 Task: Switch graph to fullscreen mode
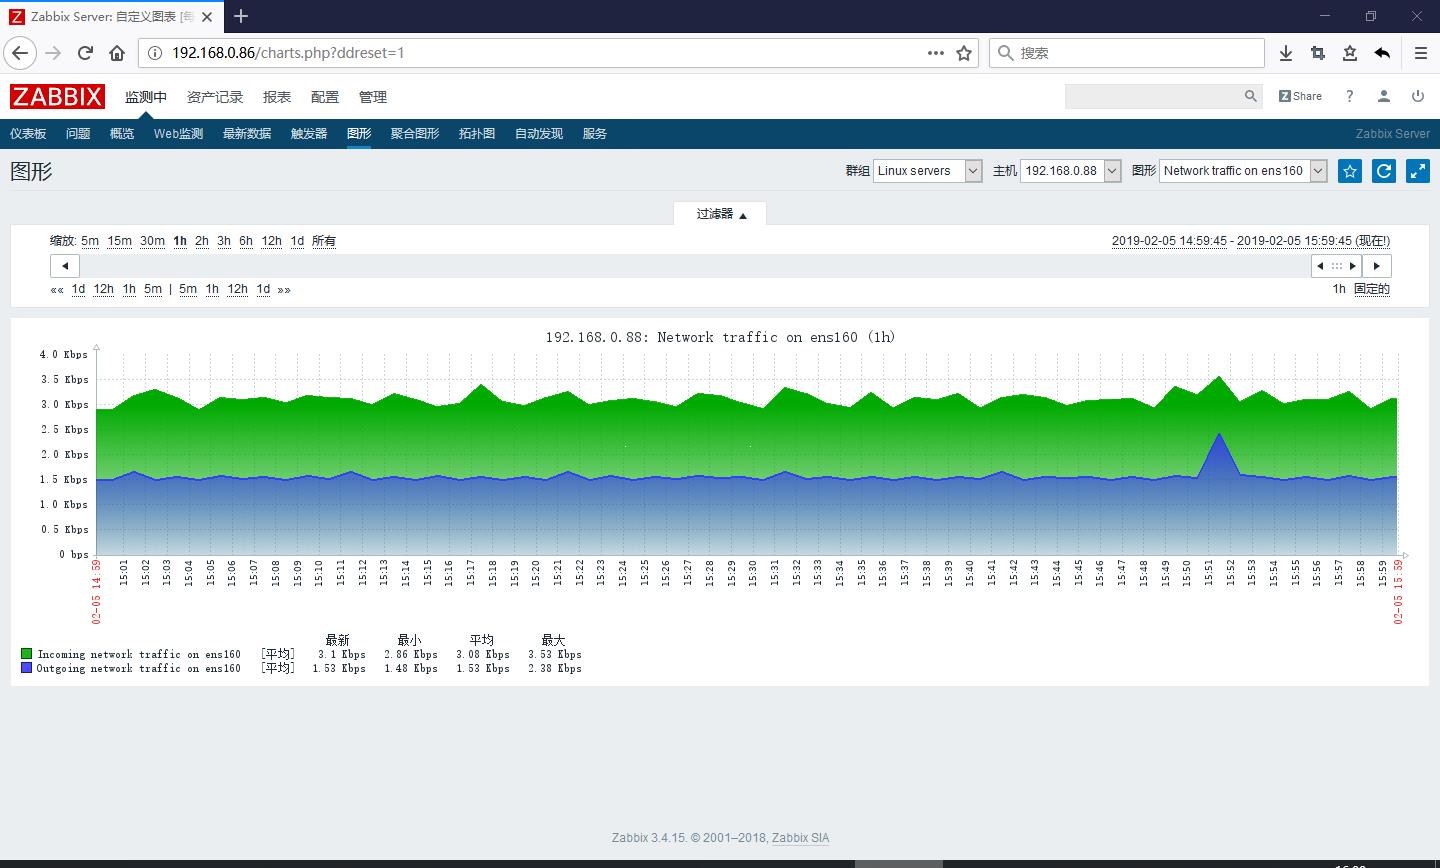1418,171
